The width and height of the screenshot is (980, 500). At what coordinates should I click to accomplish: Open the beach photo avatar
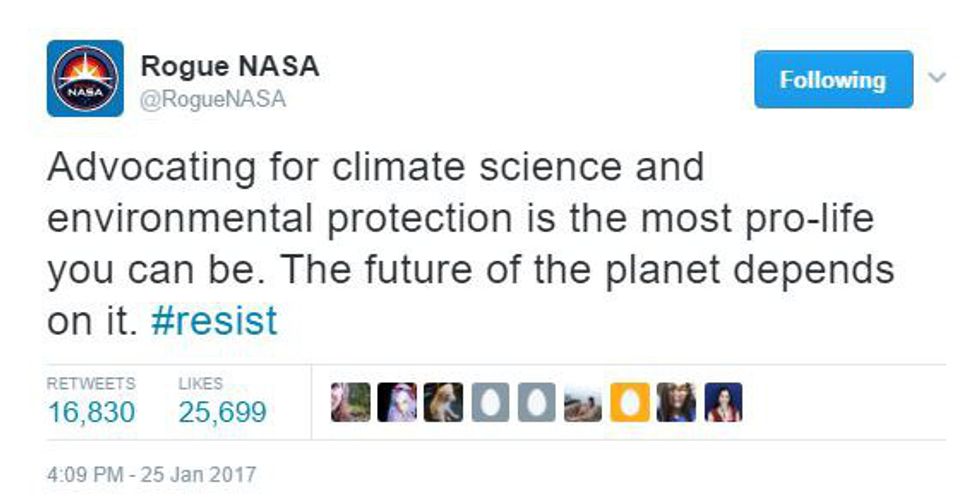pos(583,402)
